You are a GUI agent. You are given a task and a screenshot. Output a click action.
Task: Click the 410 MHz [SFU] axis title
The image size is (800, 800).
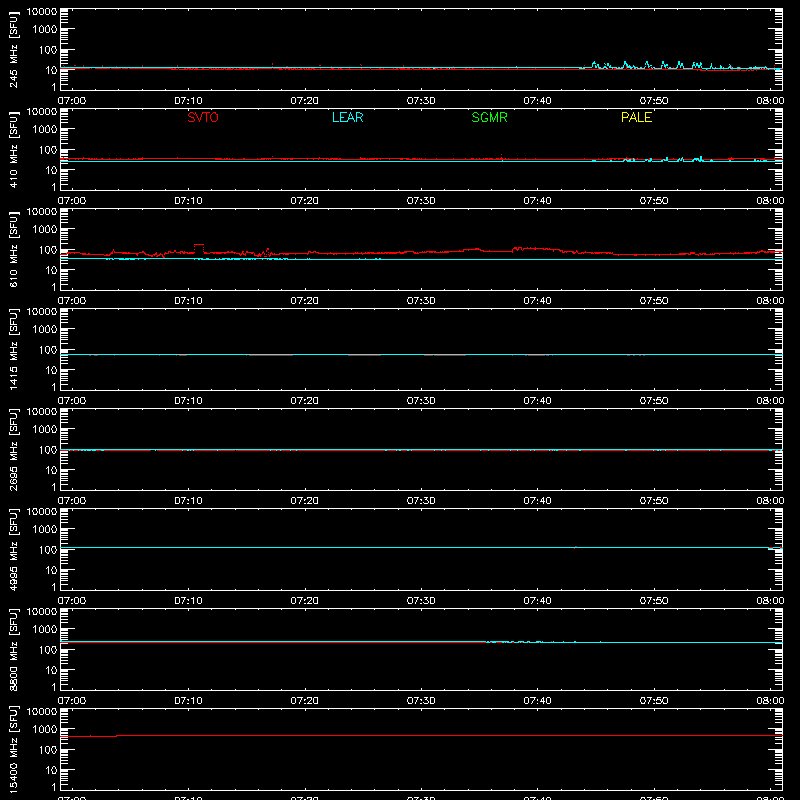(13, 149)
